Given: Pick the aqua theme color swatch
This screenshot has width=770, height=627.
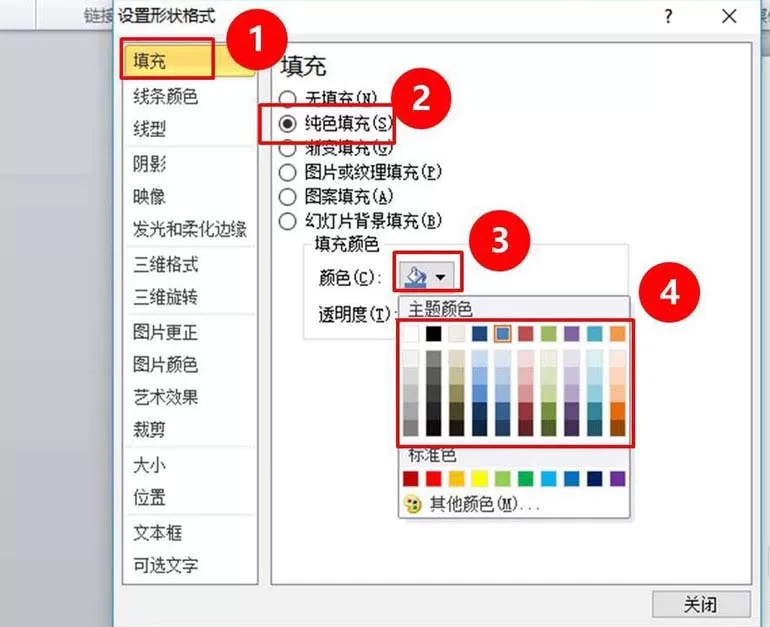Looking at the screenshot, I should click(595, 334).
